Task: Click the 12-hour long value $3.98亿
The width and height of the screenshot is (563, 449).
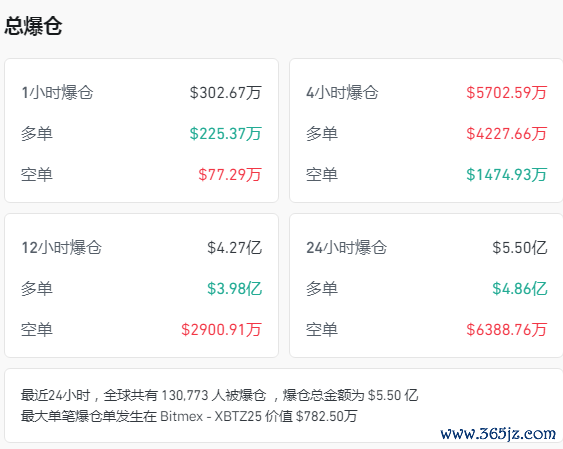Action: [x=234, y=289]
